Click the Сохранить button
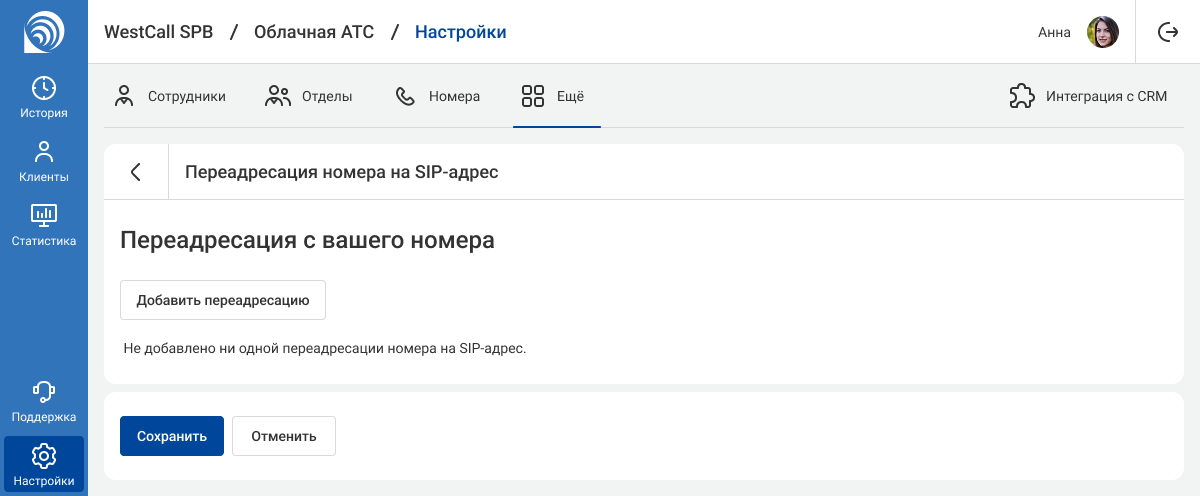The height and width of the screenshot is (496, 1200). tap(172, 436)
